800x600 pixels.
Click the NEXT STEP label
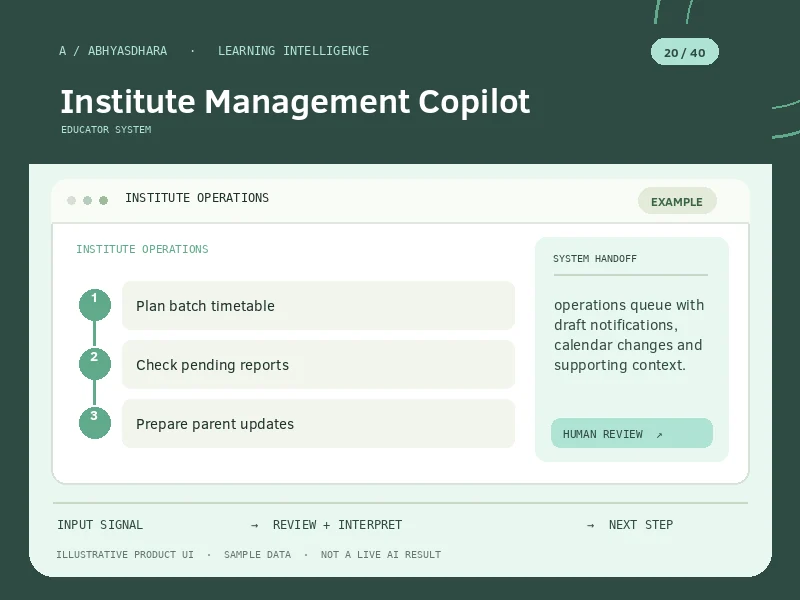coord(641,524)
